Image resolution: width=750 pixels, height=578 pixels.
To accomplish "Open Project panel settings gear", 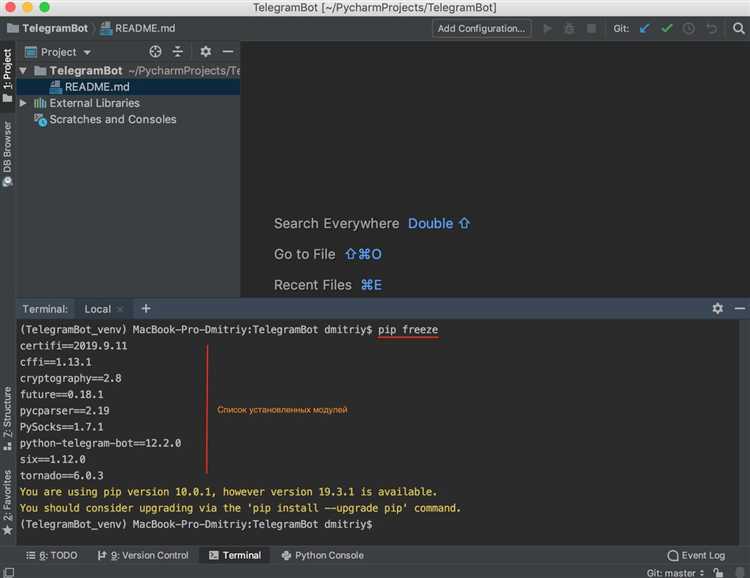I will (206, 52).
